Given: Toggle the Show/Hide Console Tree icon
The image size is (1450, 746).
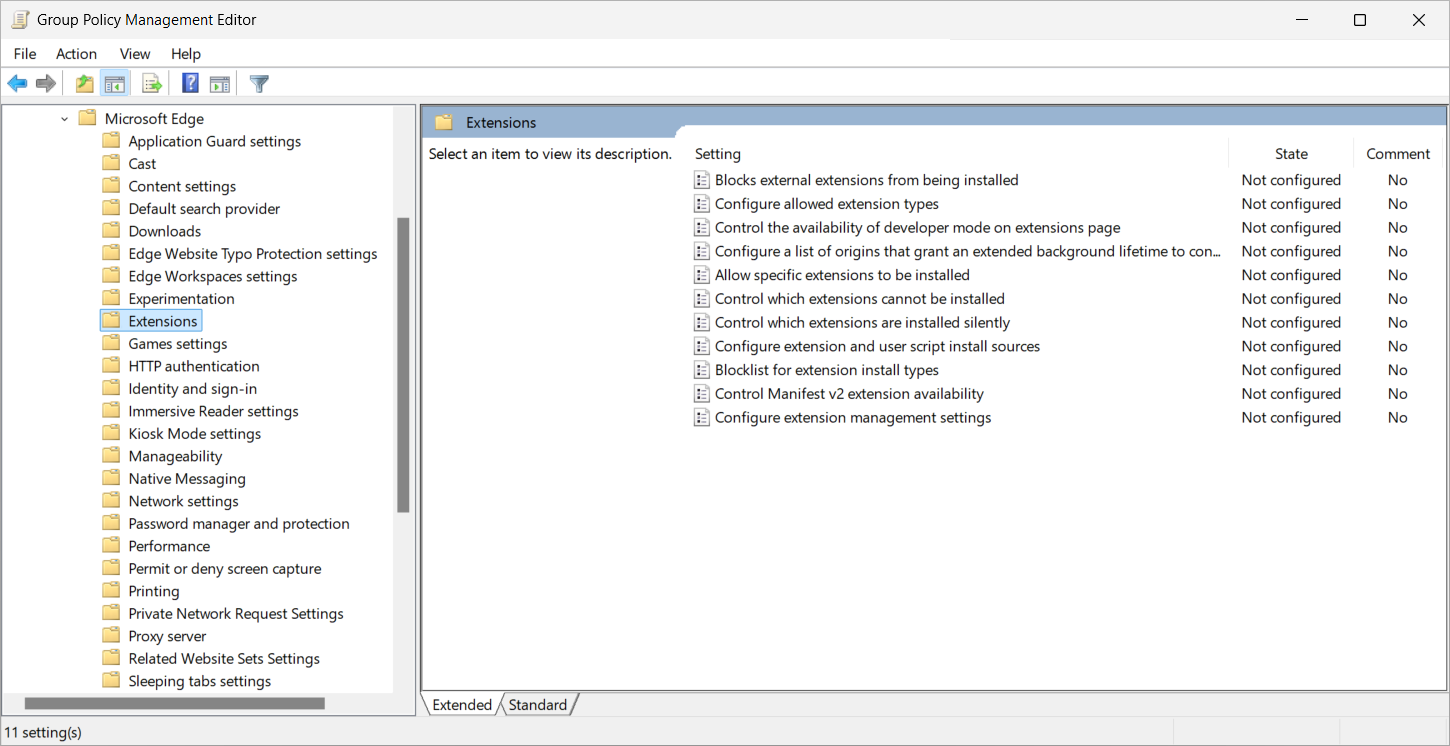Looking at the screenshot, I should click(115, 83).
